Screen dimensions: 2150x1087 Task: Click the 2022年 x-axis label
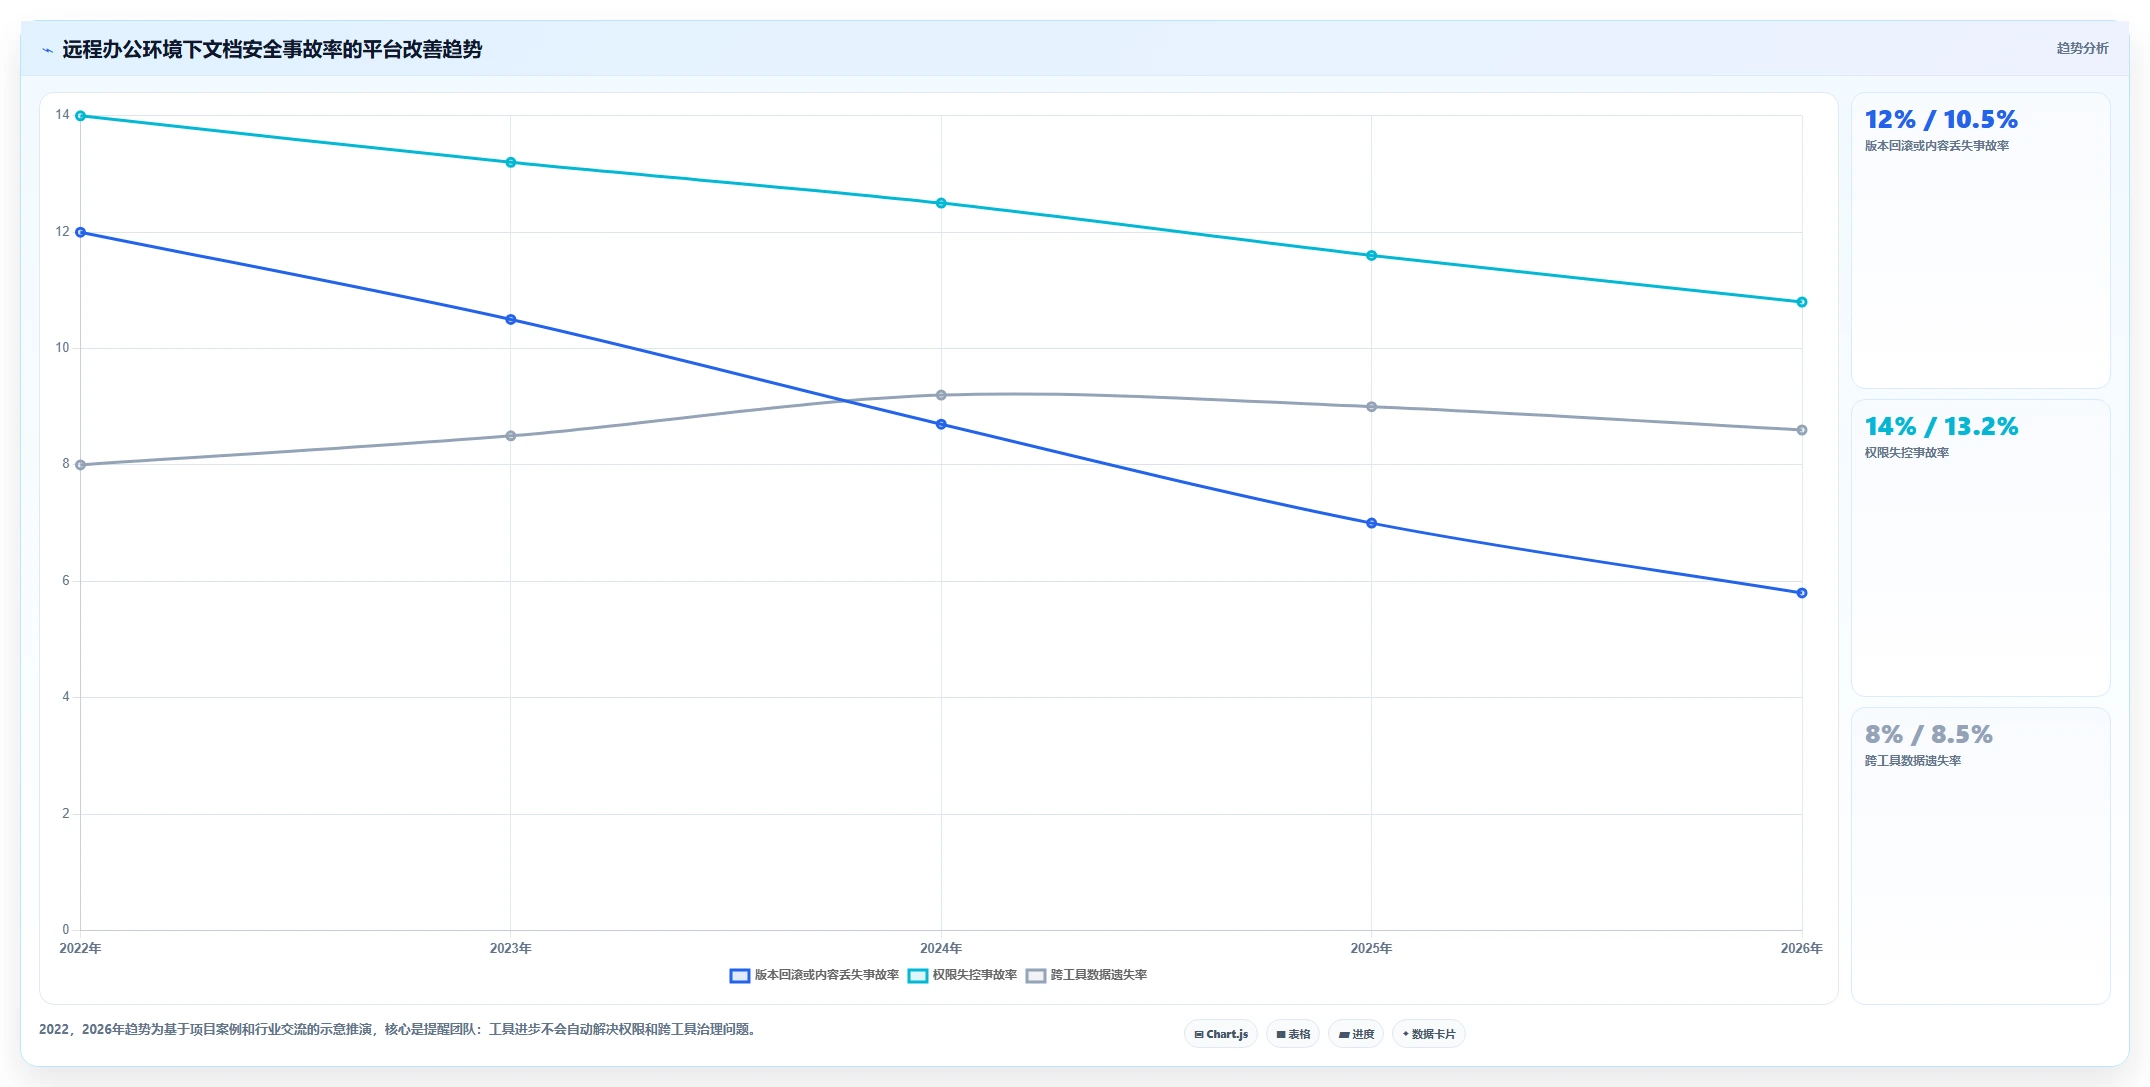(x=80, y=948)
